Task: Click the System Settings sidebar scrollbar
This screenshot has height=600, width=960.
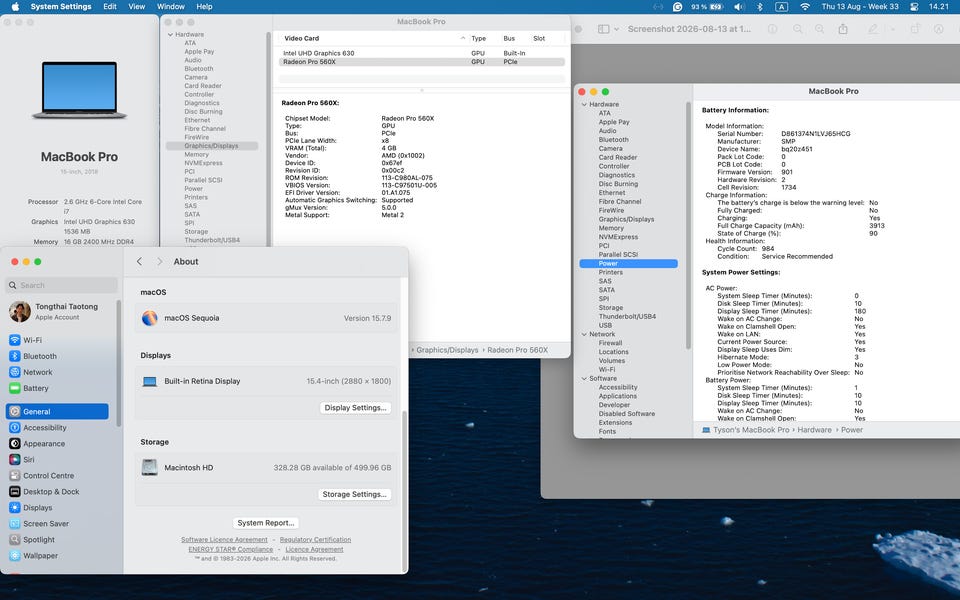Action: (119, 364)
